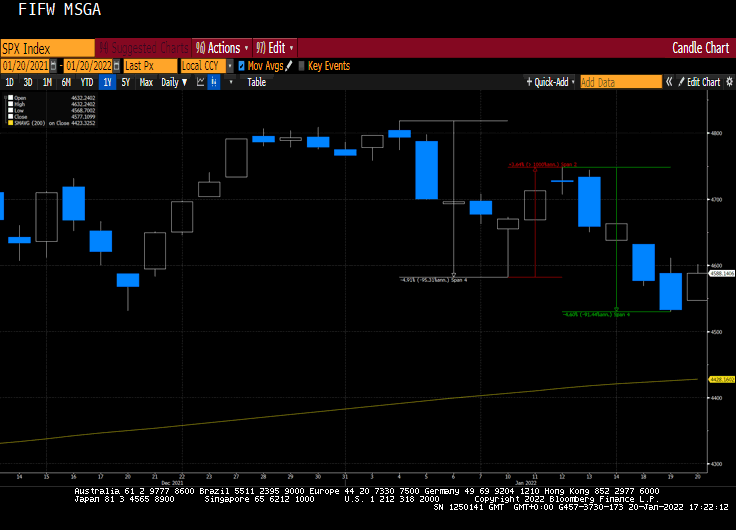The width and height of the screenshot is (736, 530).
Task: Select the 5Y range tab
Action: 126,82
